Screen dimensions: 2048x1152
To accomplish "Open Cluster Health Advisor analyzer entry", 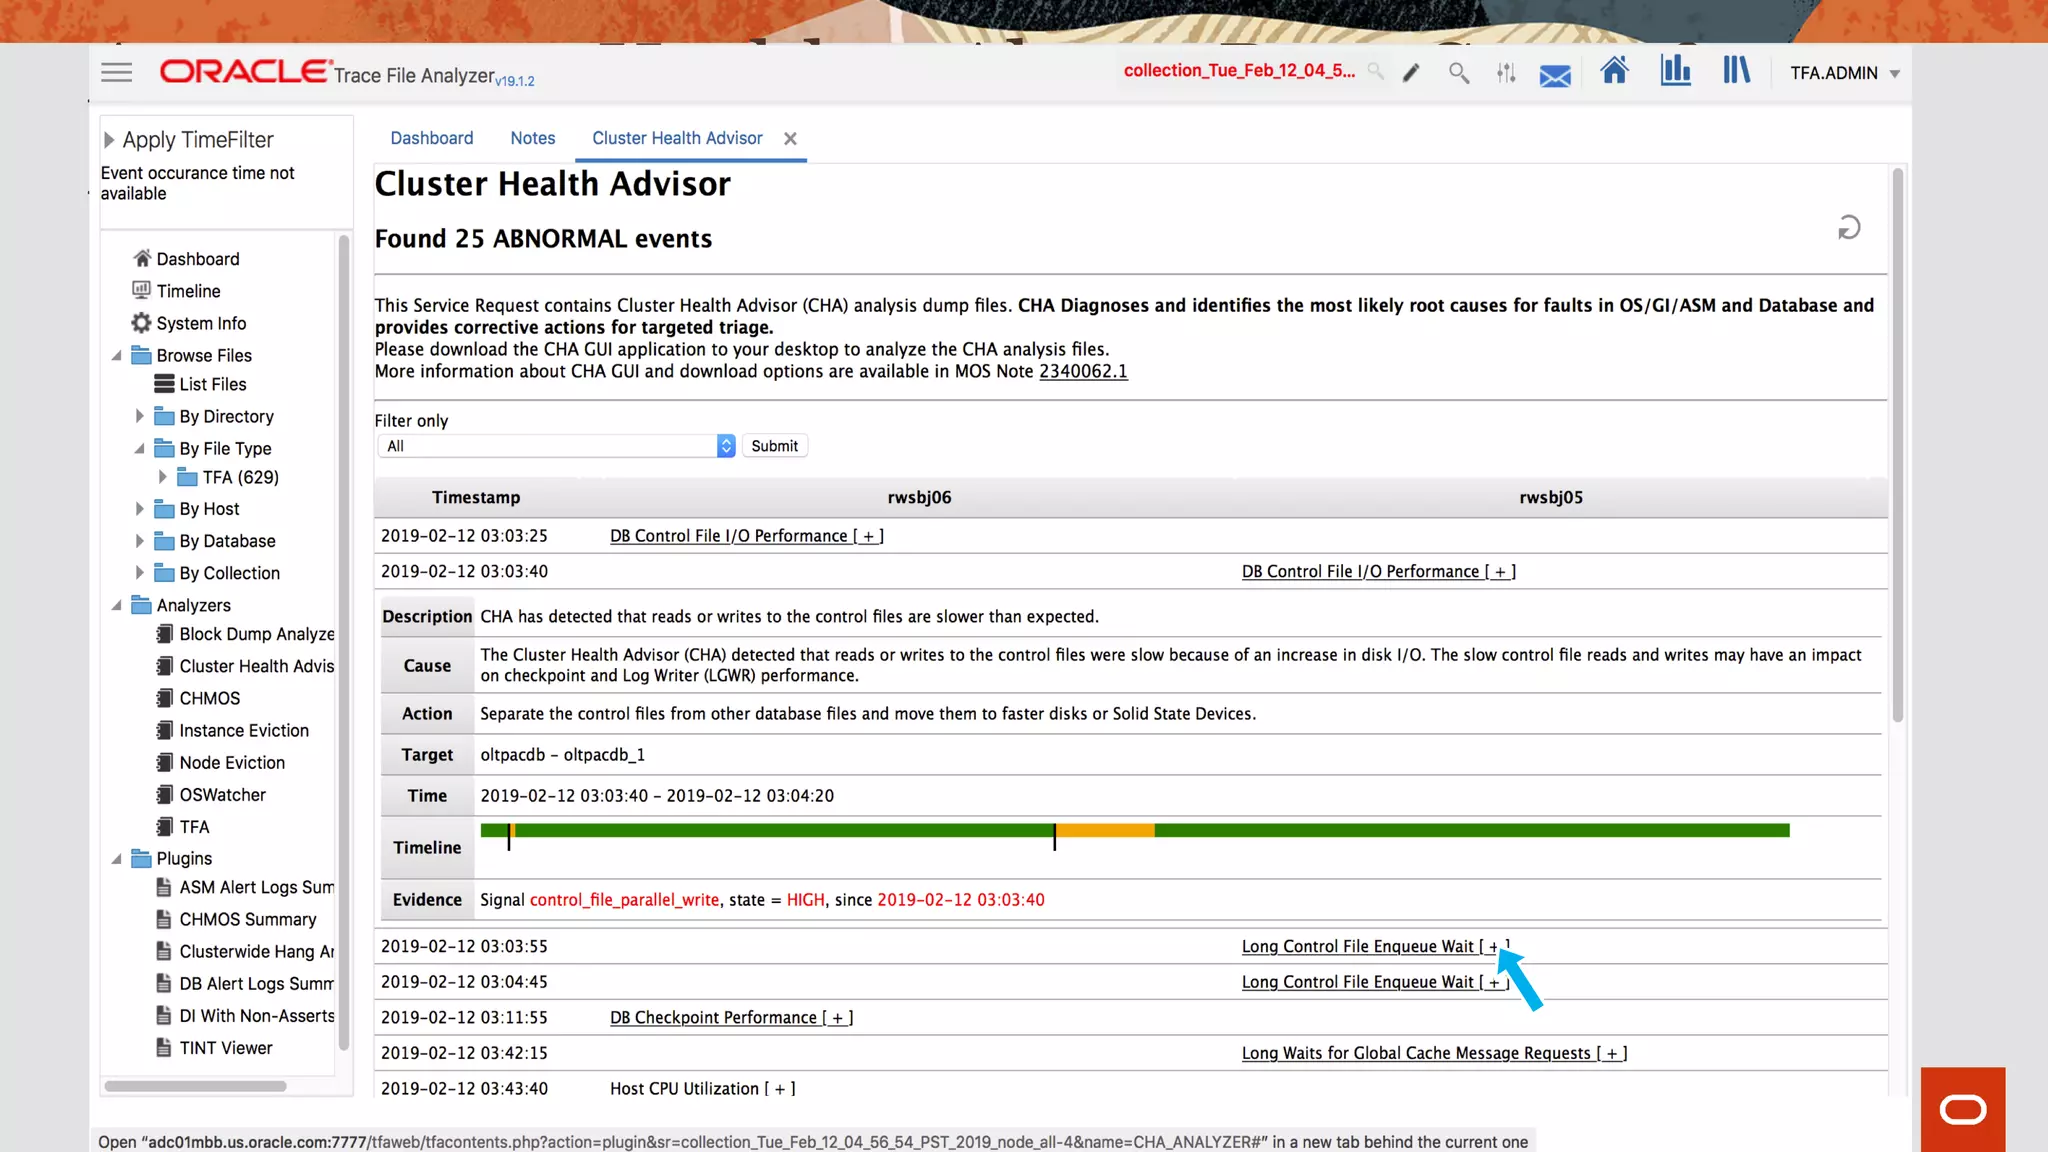I will pos(257,666).
